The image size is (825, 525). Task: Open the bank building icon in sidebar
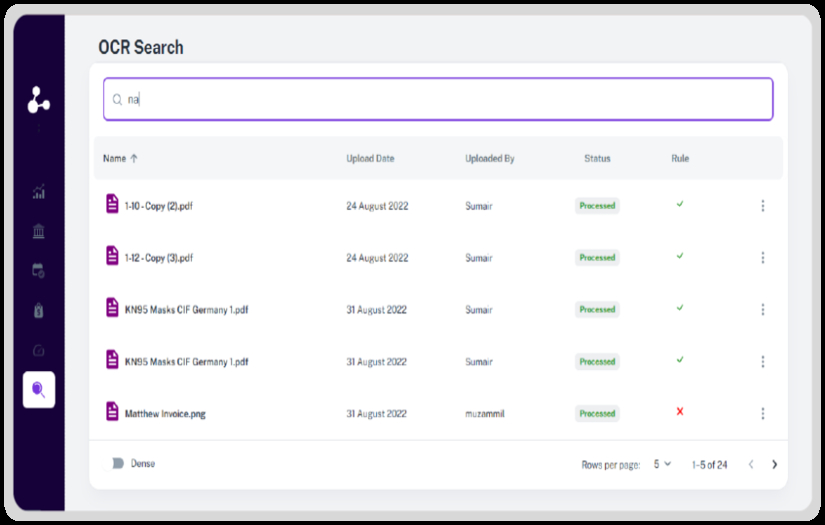[x=39, y=231]
